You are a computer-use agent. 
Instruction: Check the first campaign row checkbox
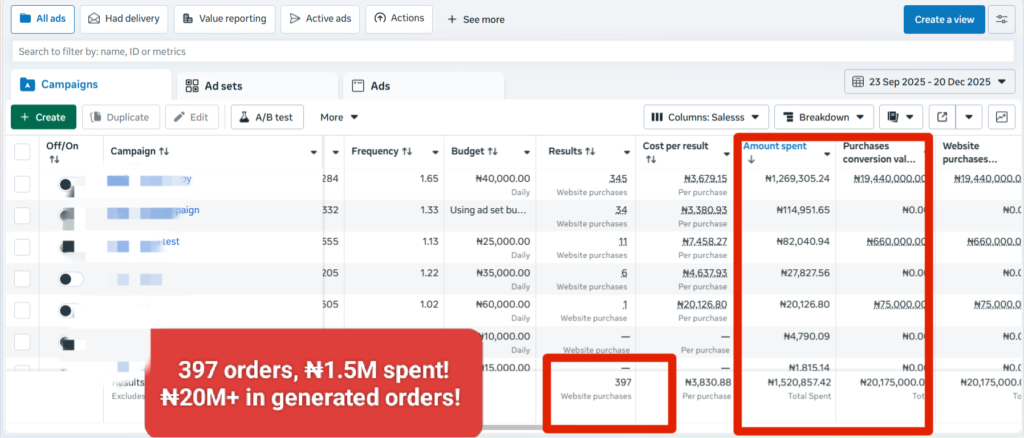point(22,184)
